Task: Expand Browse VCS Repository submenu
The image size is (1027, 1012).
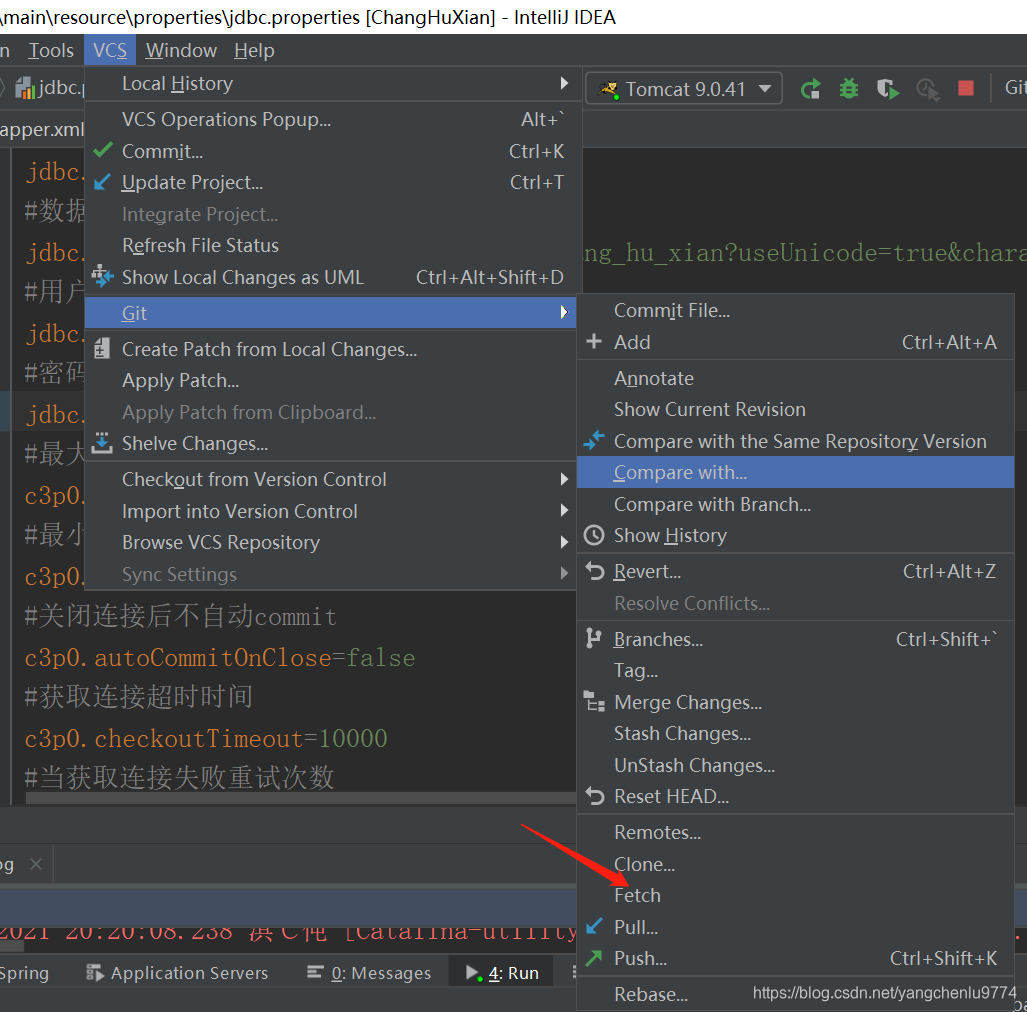Action: coord(331,543)
